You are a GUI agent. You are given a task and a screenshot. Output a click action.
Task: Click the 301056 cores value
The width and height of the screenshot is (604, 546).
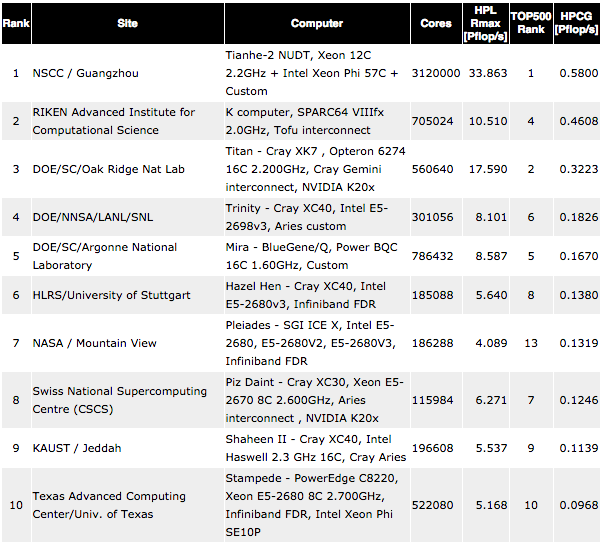pos(433,217)
